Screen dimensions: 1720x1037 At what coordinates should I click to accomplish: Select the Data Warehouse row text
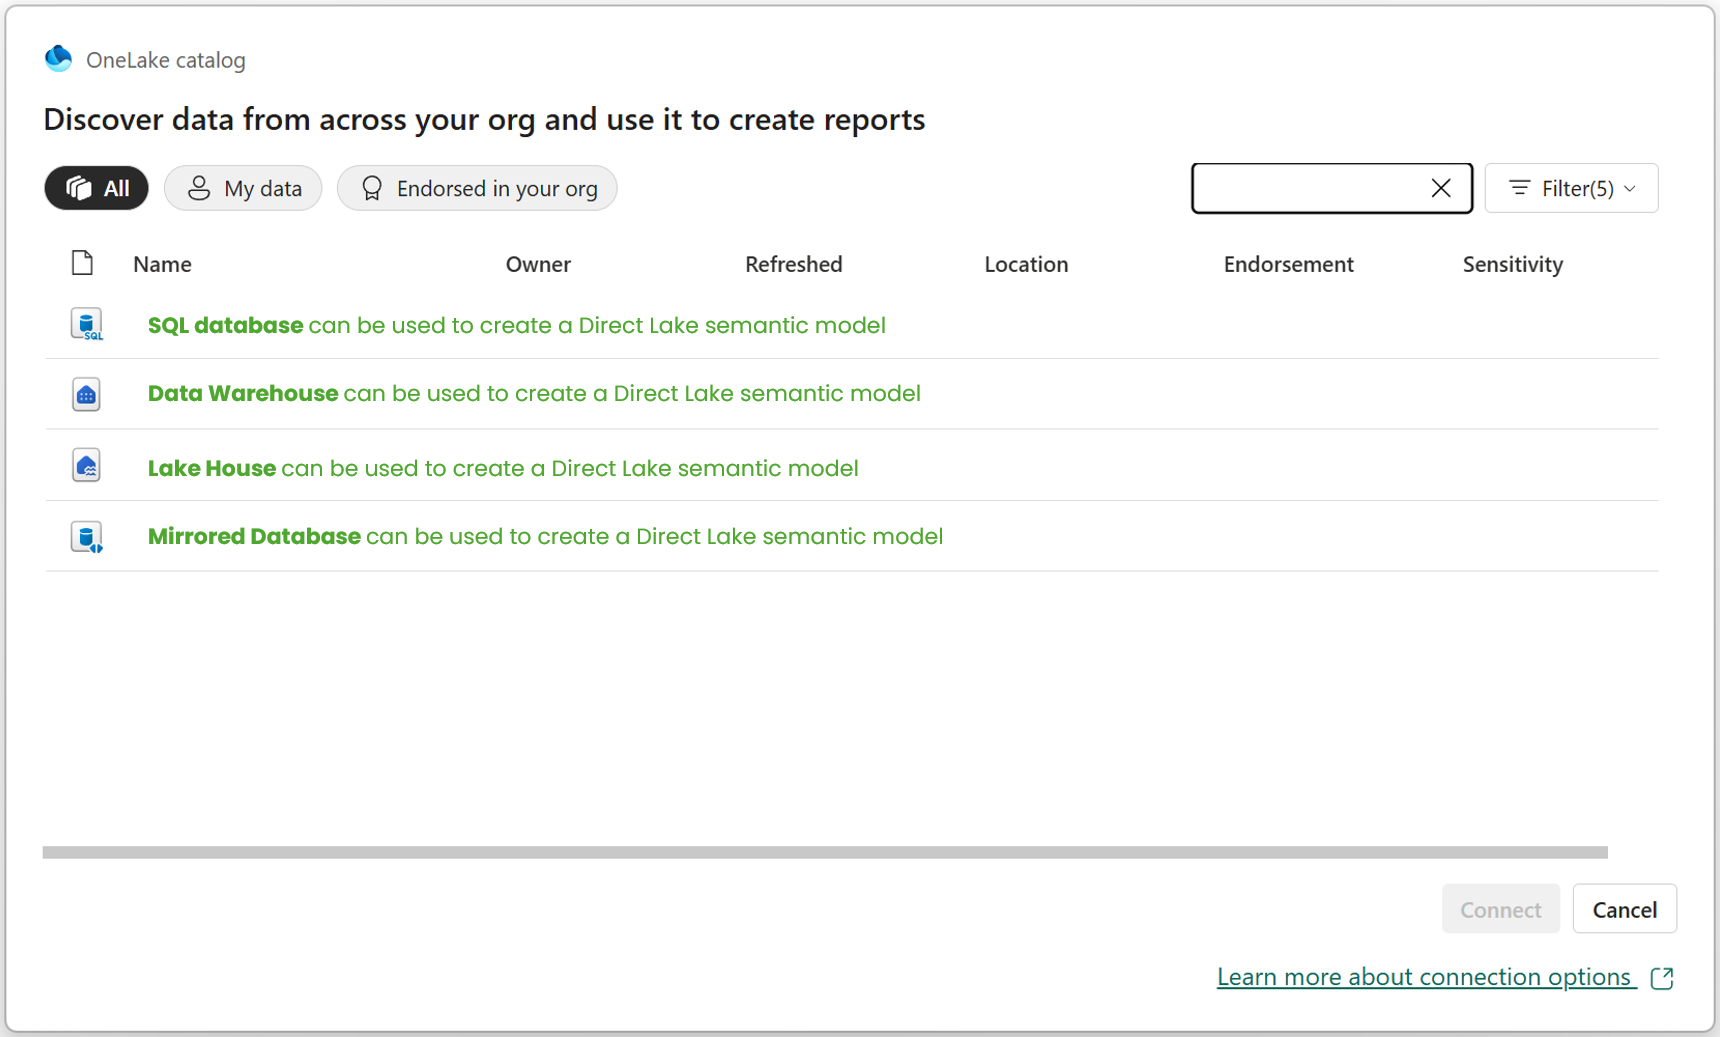tap(534, 394)
